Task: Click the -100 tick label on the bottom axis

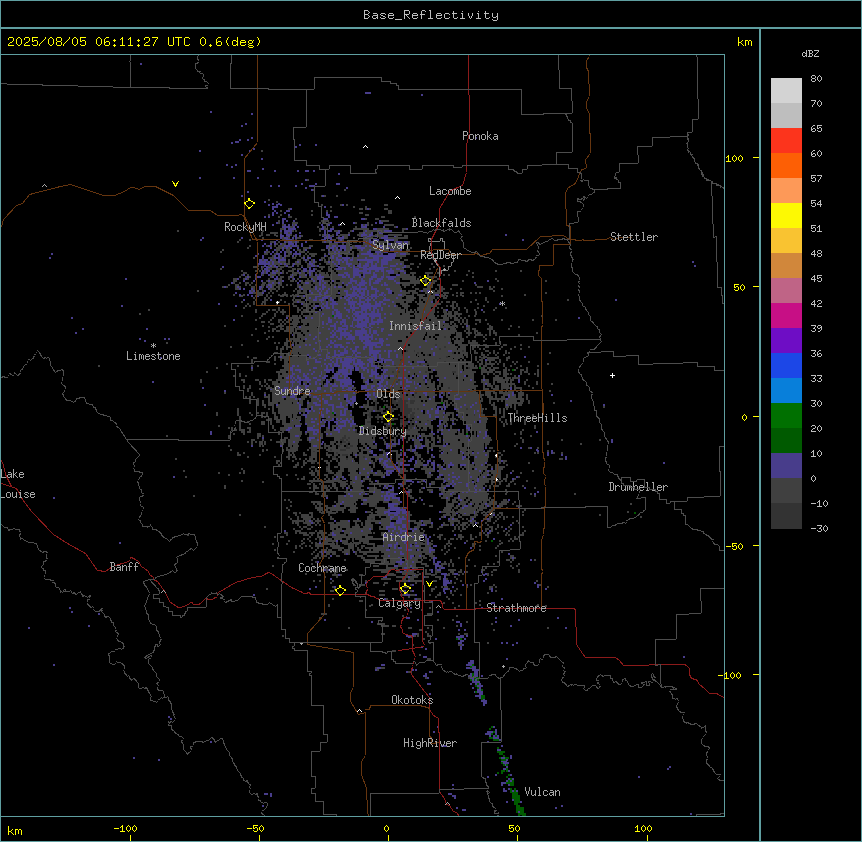Action: pyautogui.click(x=125, y=828)
